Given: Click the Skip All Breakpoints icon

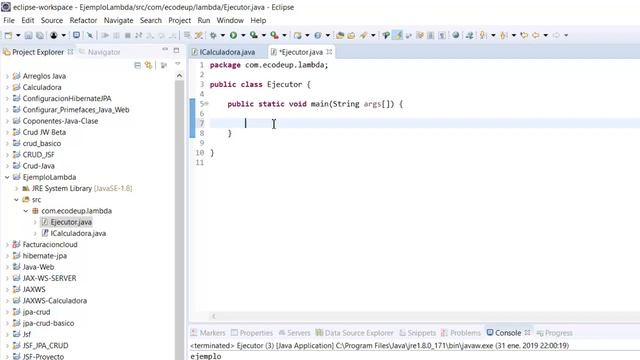Looking at the screenshot, I should coord(90,36).
